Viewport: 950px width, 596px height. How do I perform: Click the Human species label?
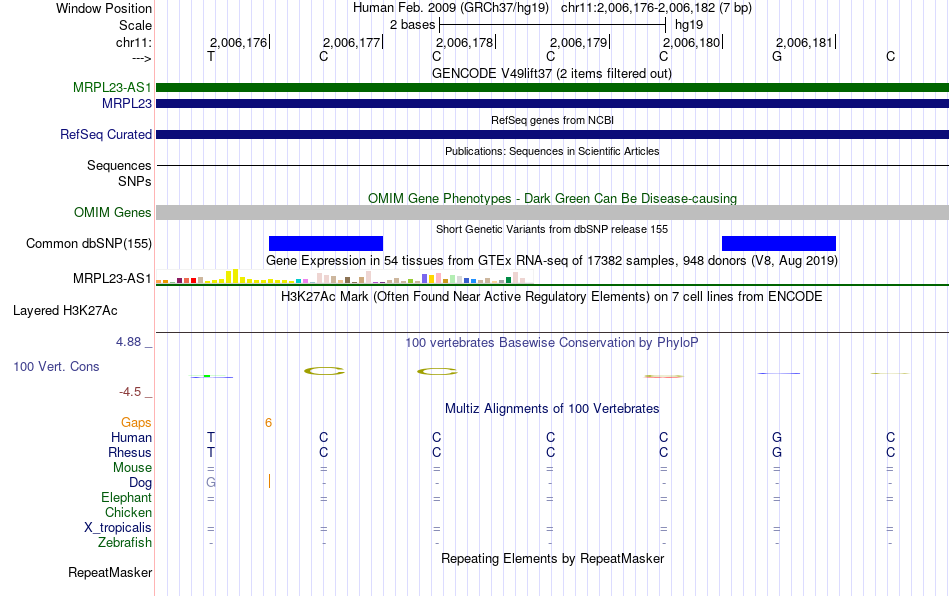tap(131, 437)
